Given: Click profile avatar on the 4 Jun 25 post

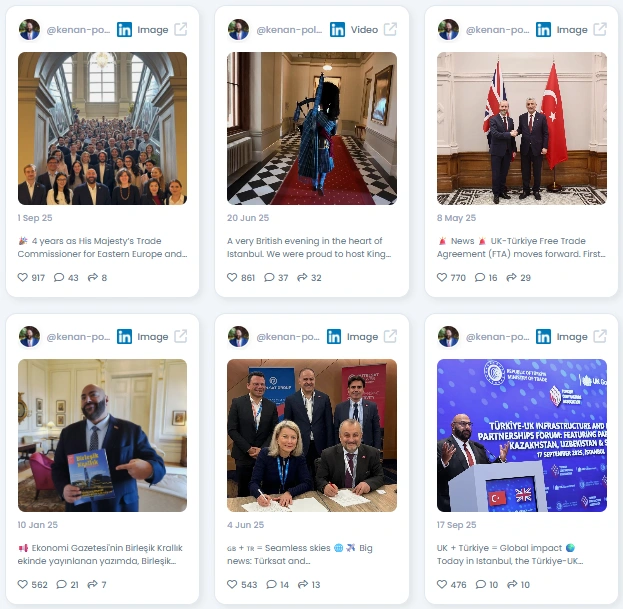Looking at the screenshot, I should (x=238, y=336).
